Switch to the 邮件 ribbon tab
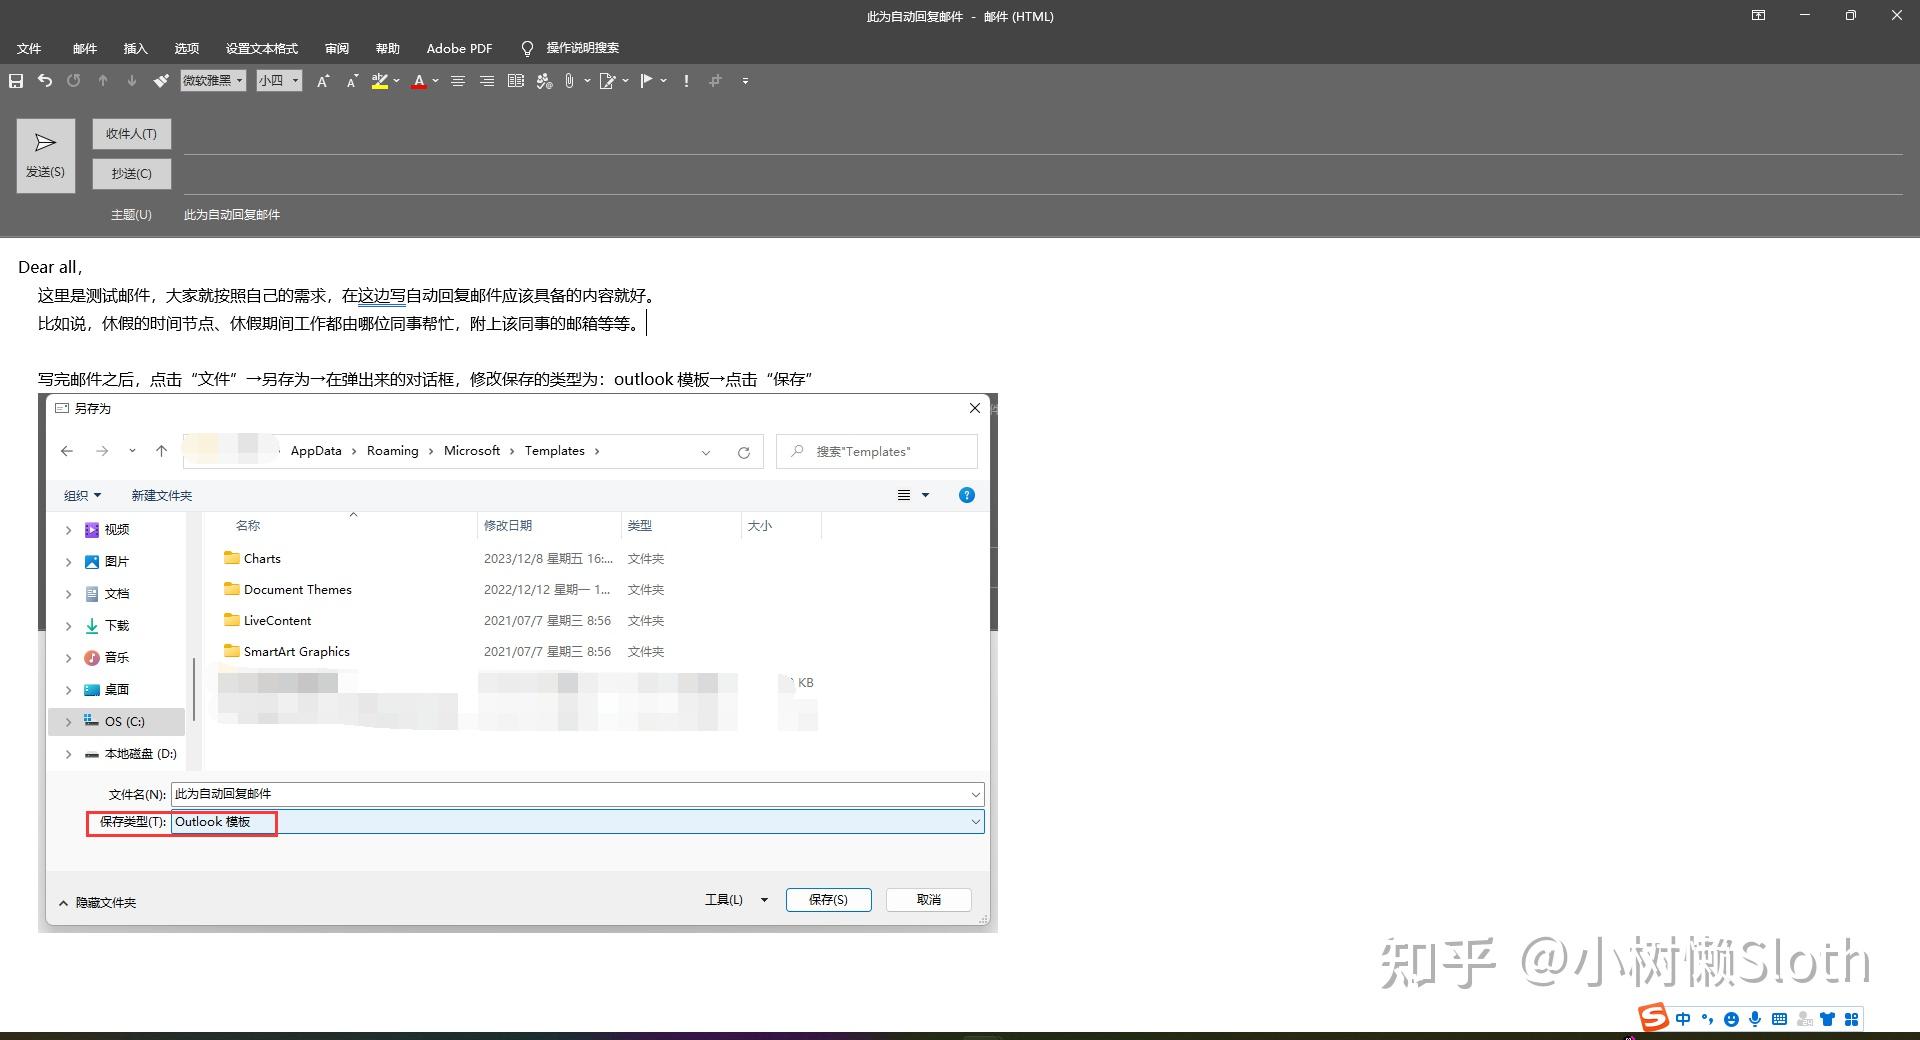Image resolution: width=1920 pixels, height=1040 pixels. point(85,48)
